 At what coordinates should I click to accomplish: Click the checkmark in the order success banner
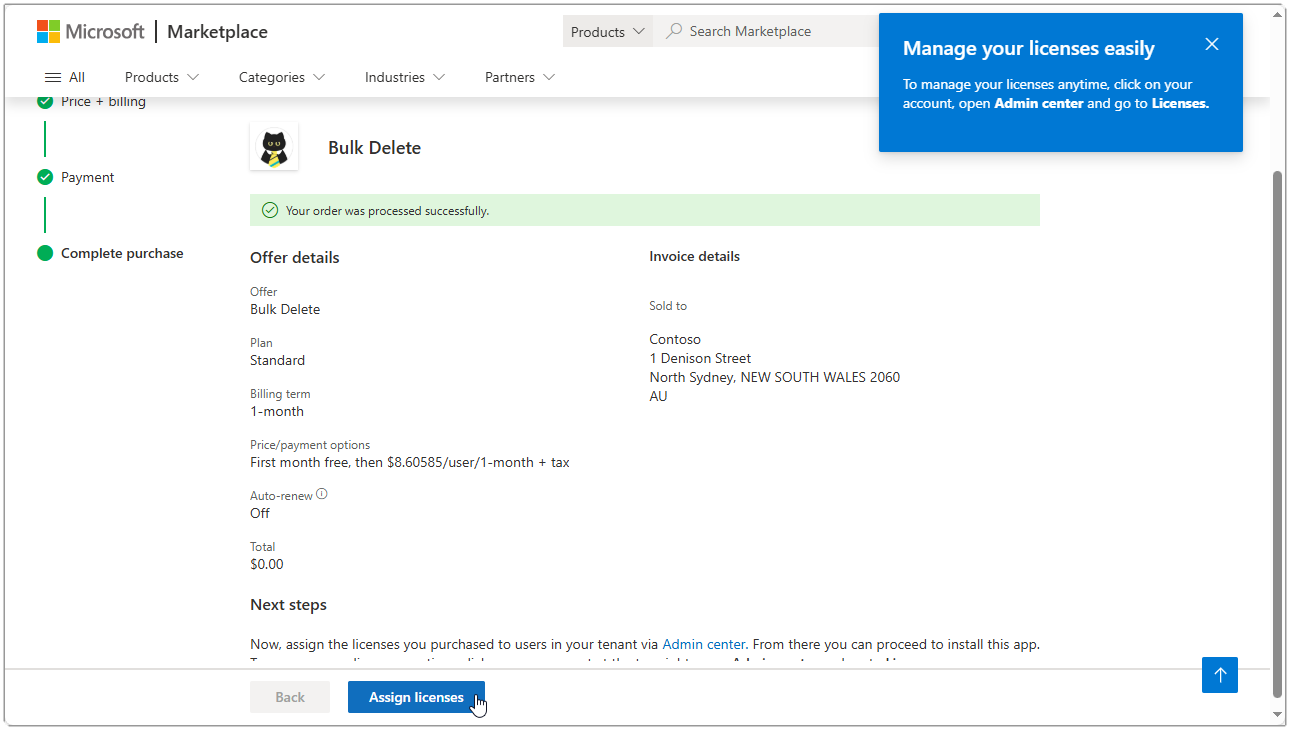click(x=270, y=210)
